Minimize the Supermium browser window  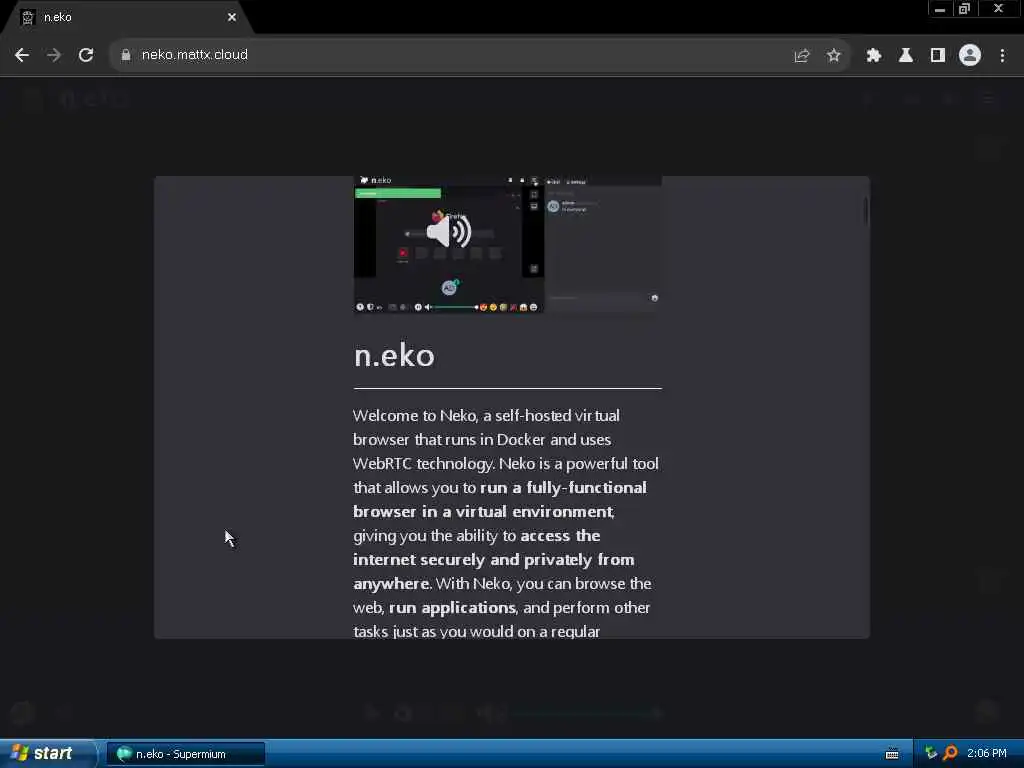[x=940, y=9]
